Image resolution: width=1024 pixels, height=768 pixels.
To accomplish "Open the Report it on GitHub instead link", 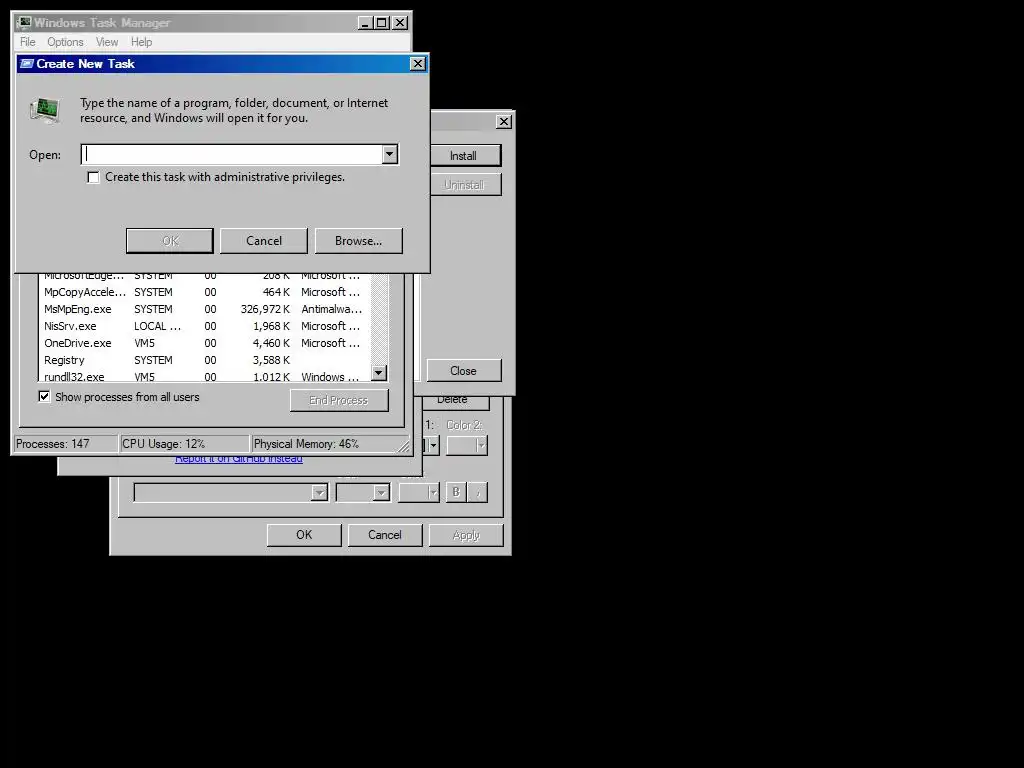I will pos(239,459).
